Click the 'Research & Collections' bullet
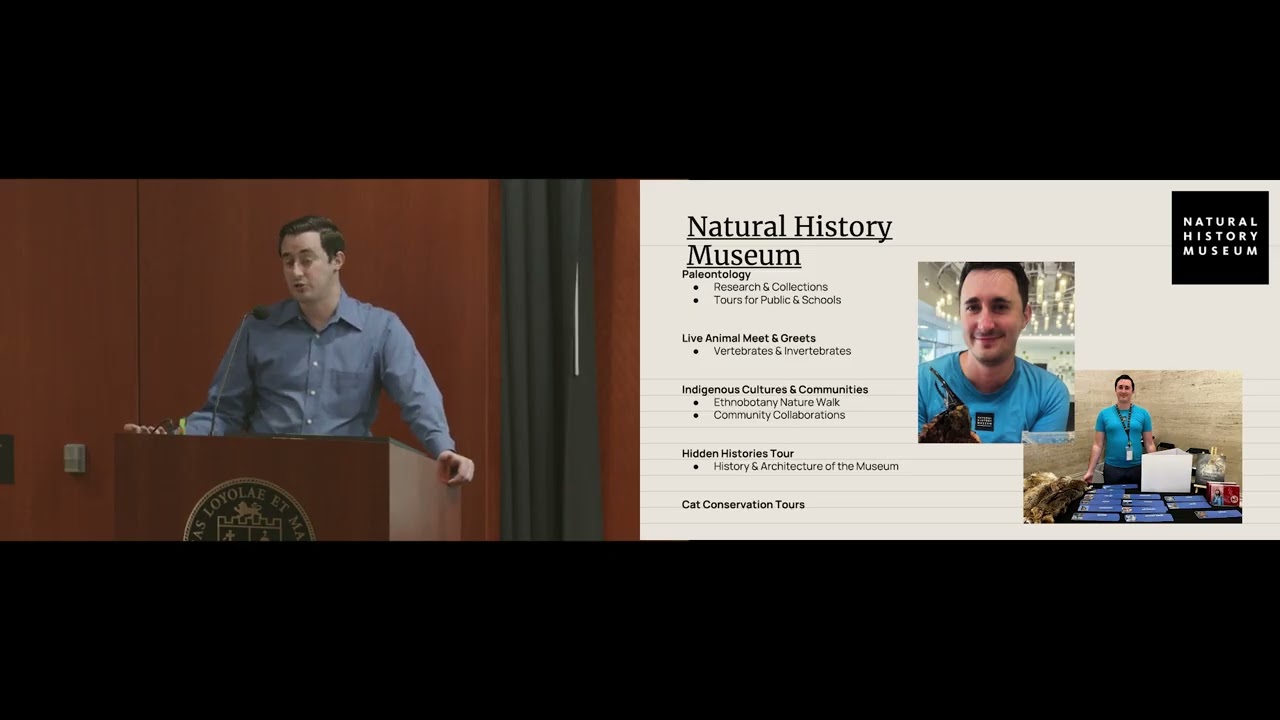 (x=770, y=287)
